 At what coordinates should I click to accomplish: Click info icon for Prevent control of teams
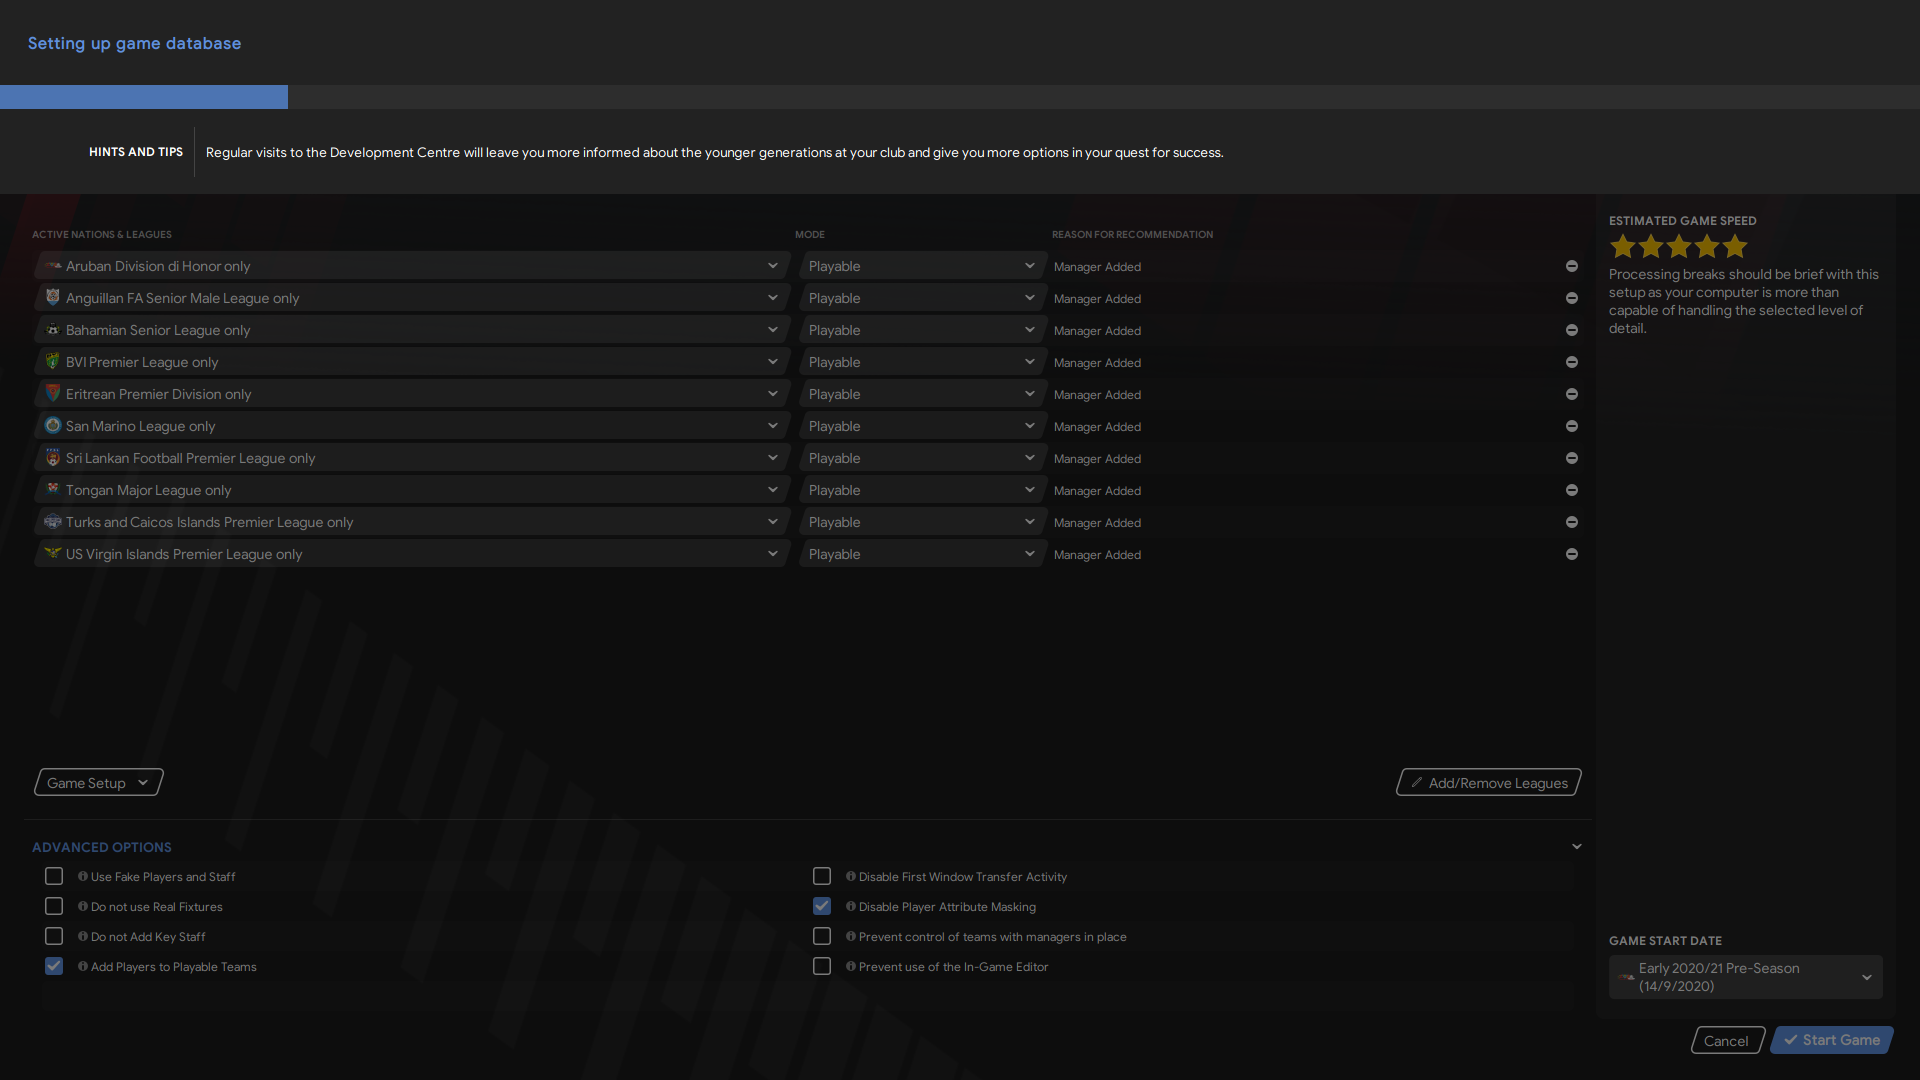point(851,936)
